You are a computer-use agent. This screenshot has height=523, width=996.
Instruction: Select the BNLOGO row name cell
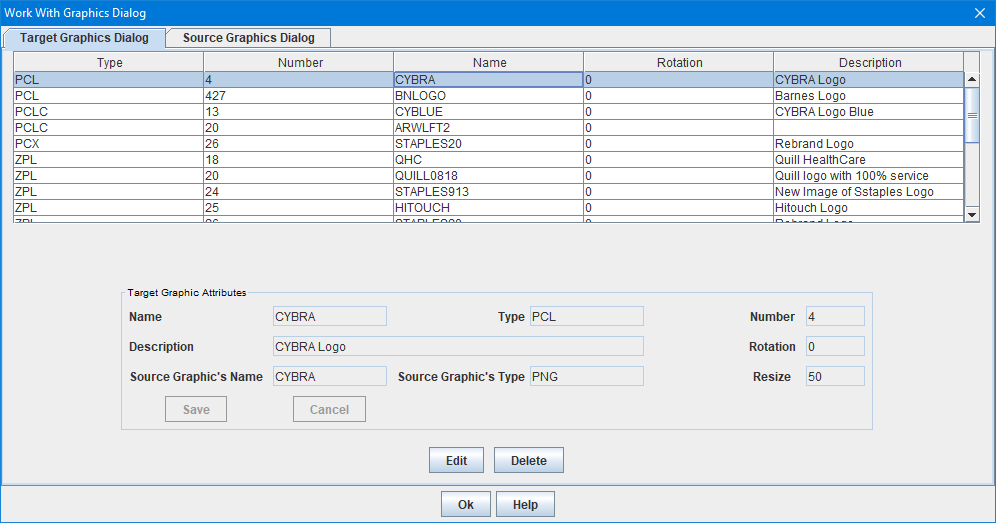(x=488, y=96)
